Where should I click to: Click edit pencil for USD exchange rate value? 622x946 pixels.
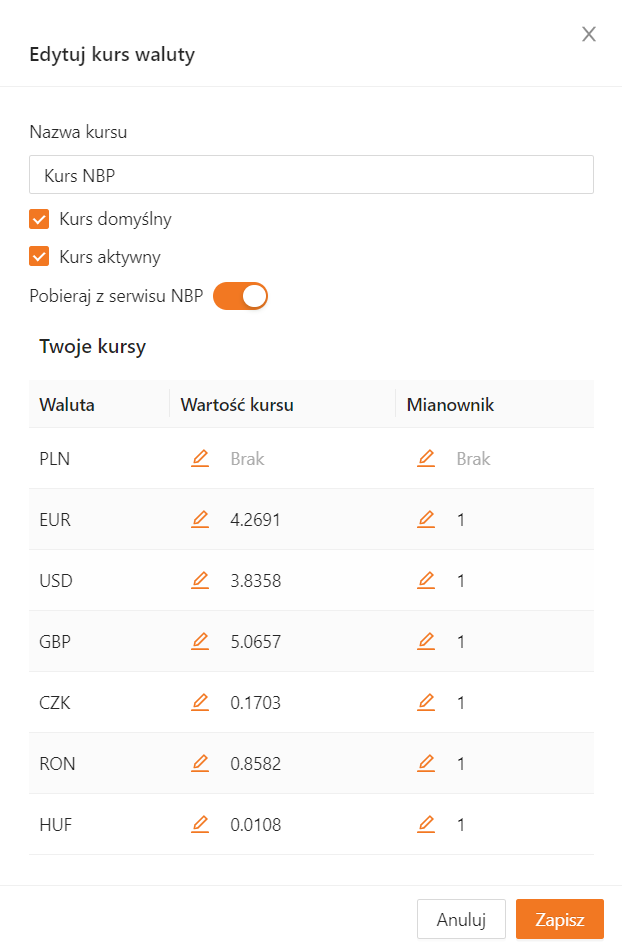pos(200,580)
